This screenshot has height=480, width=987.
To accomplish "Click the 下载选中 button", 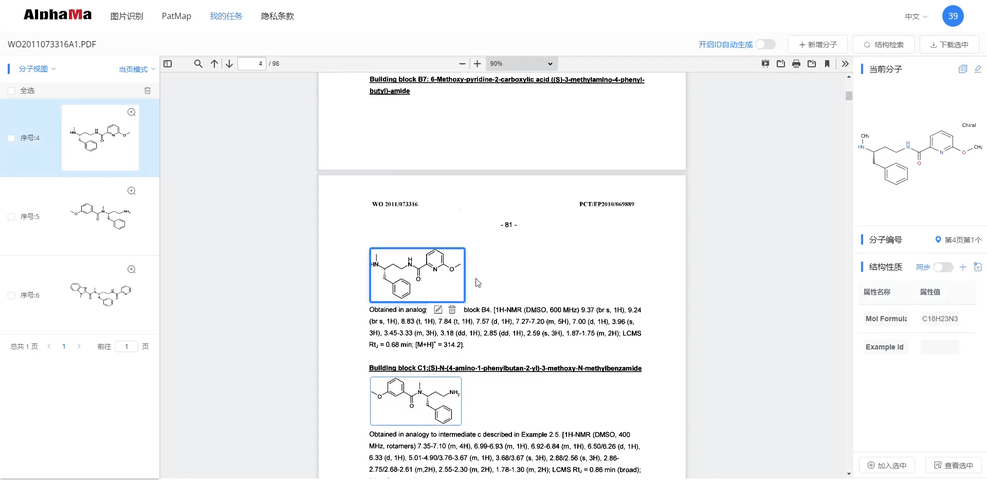I will (x=949, y=45).
